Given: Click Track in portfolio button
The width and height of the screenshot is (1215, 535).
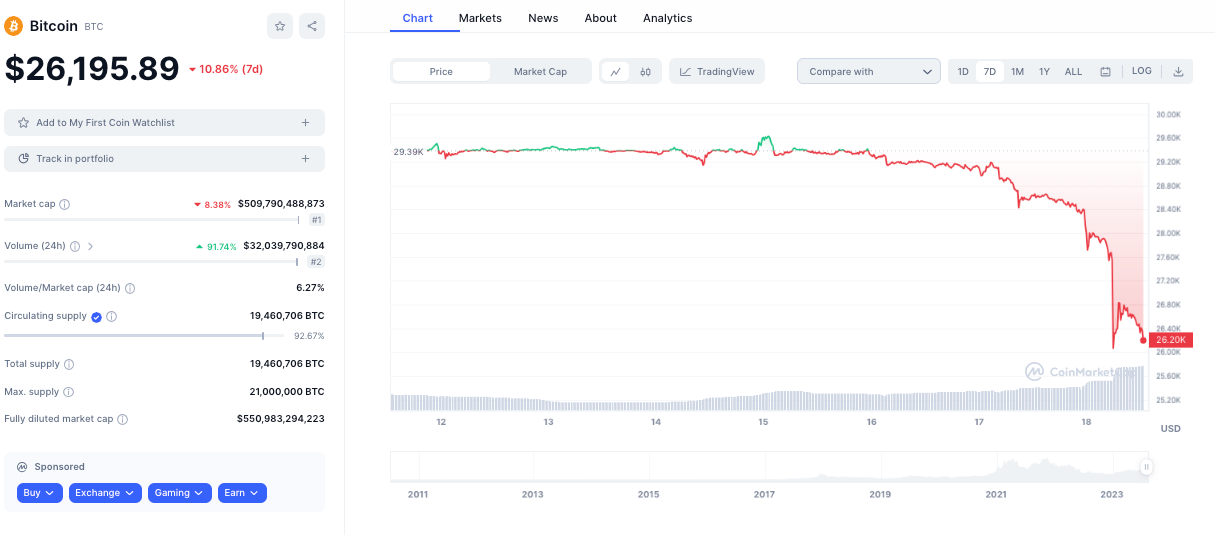Looking at the screenshot, I should tap(165, 158).
